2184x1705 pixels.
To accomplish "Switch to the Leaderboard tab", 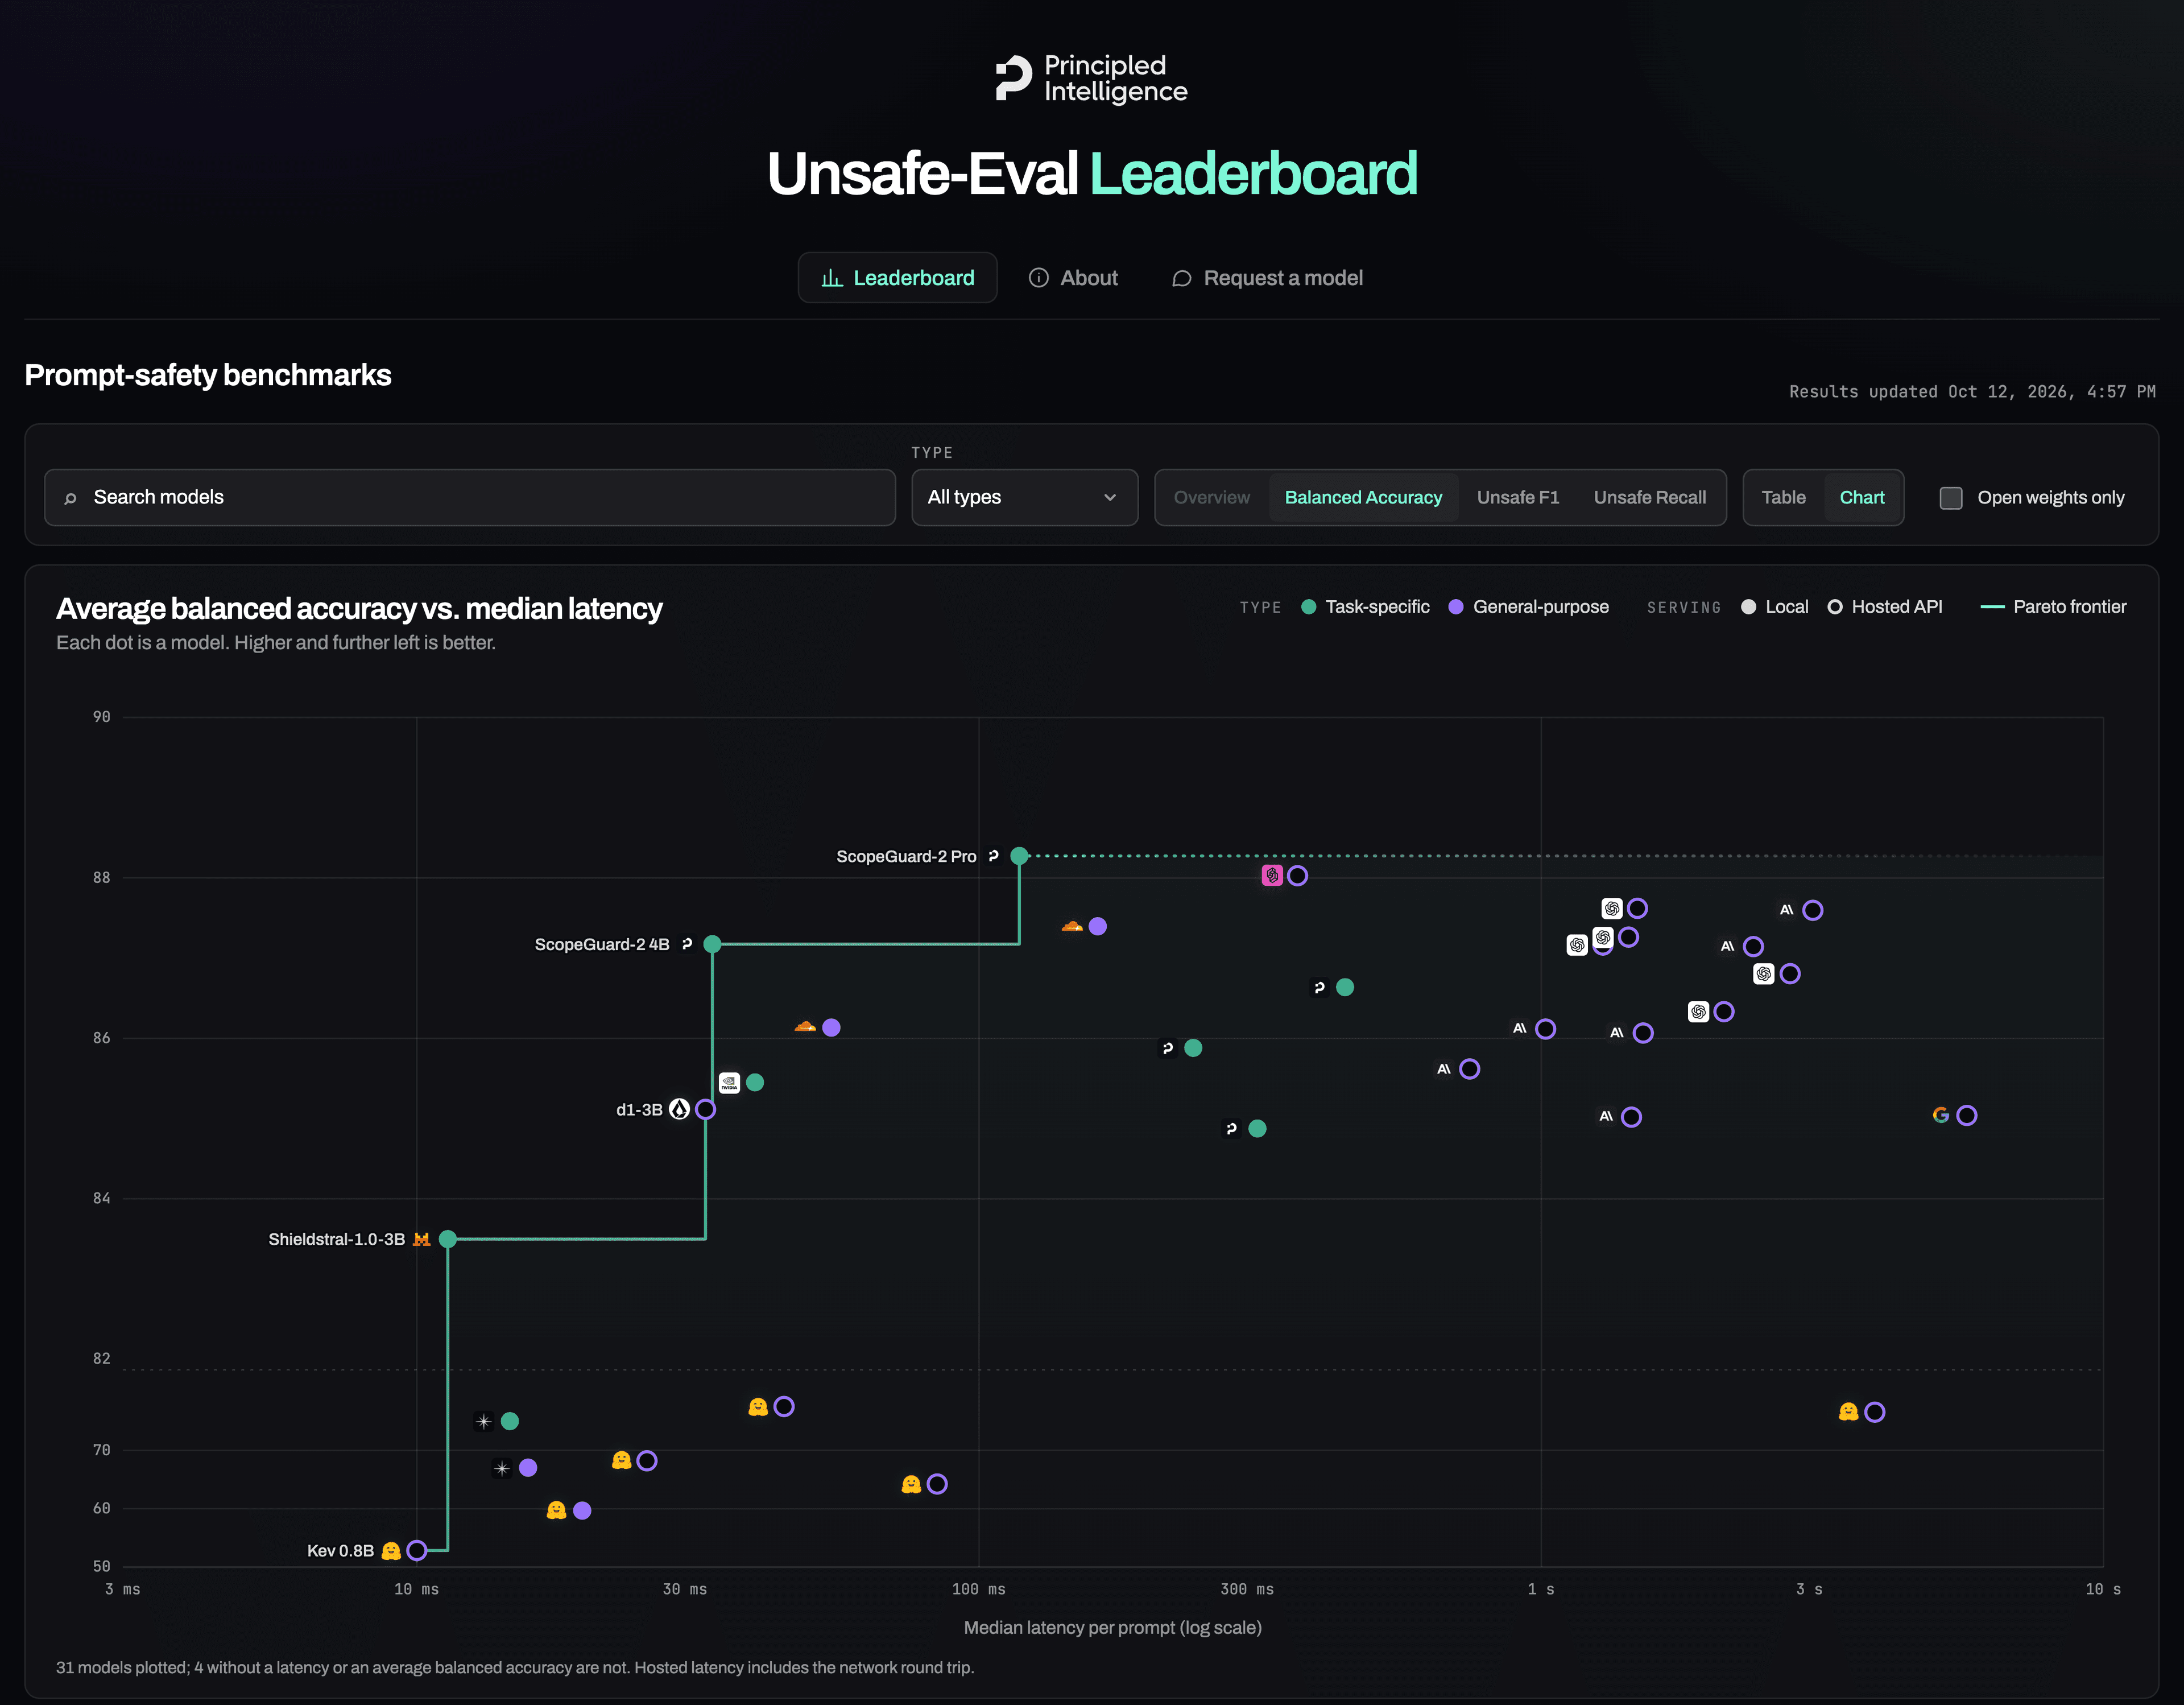I will coord(897,278).
